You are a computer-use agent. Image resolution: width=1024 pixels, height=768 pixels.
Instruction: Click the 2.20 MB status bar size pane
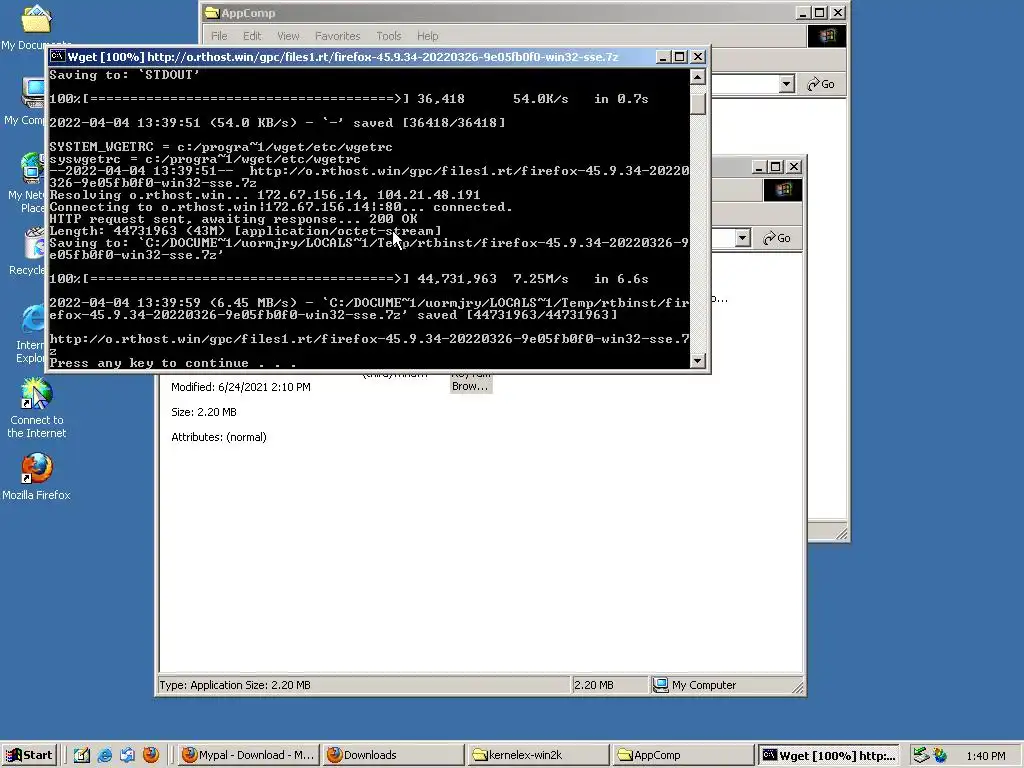pos(610,684)
